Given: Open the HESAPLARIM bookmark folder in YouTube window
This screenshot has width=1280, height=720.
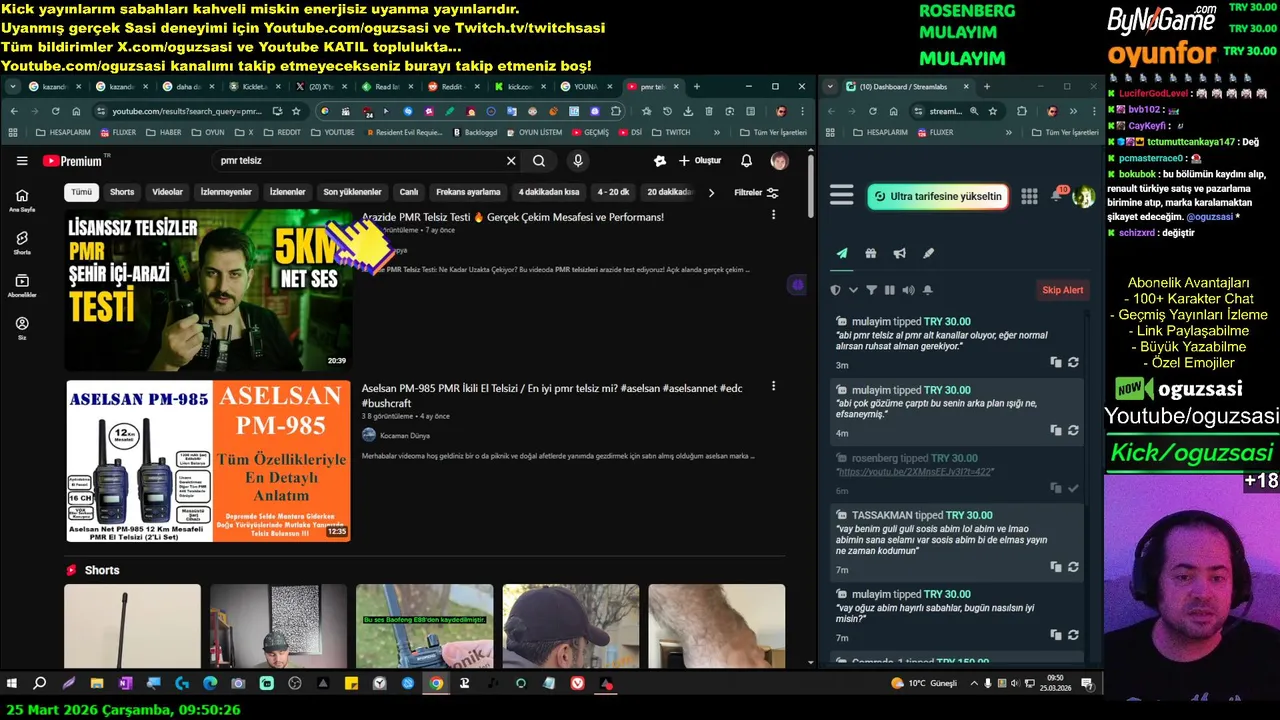Looking at the screenshot, I should pos(62,132).
